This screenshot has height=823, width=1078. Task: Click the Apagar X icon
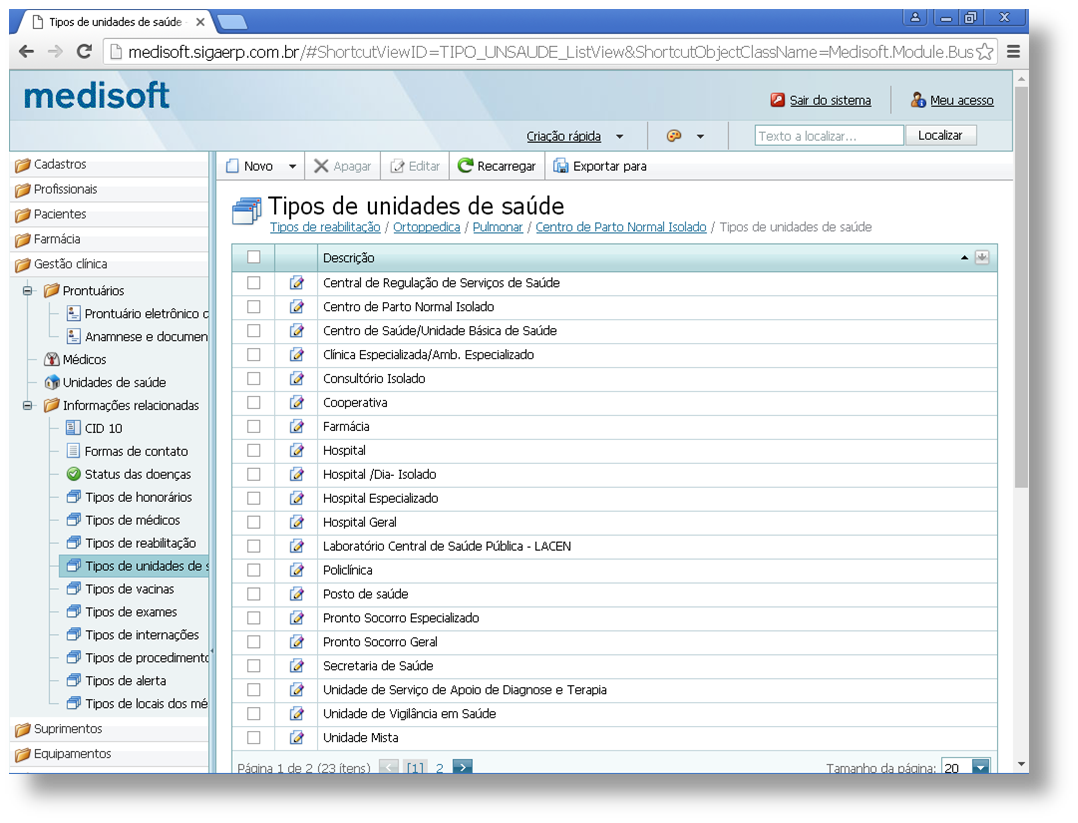click(321, 166)
